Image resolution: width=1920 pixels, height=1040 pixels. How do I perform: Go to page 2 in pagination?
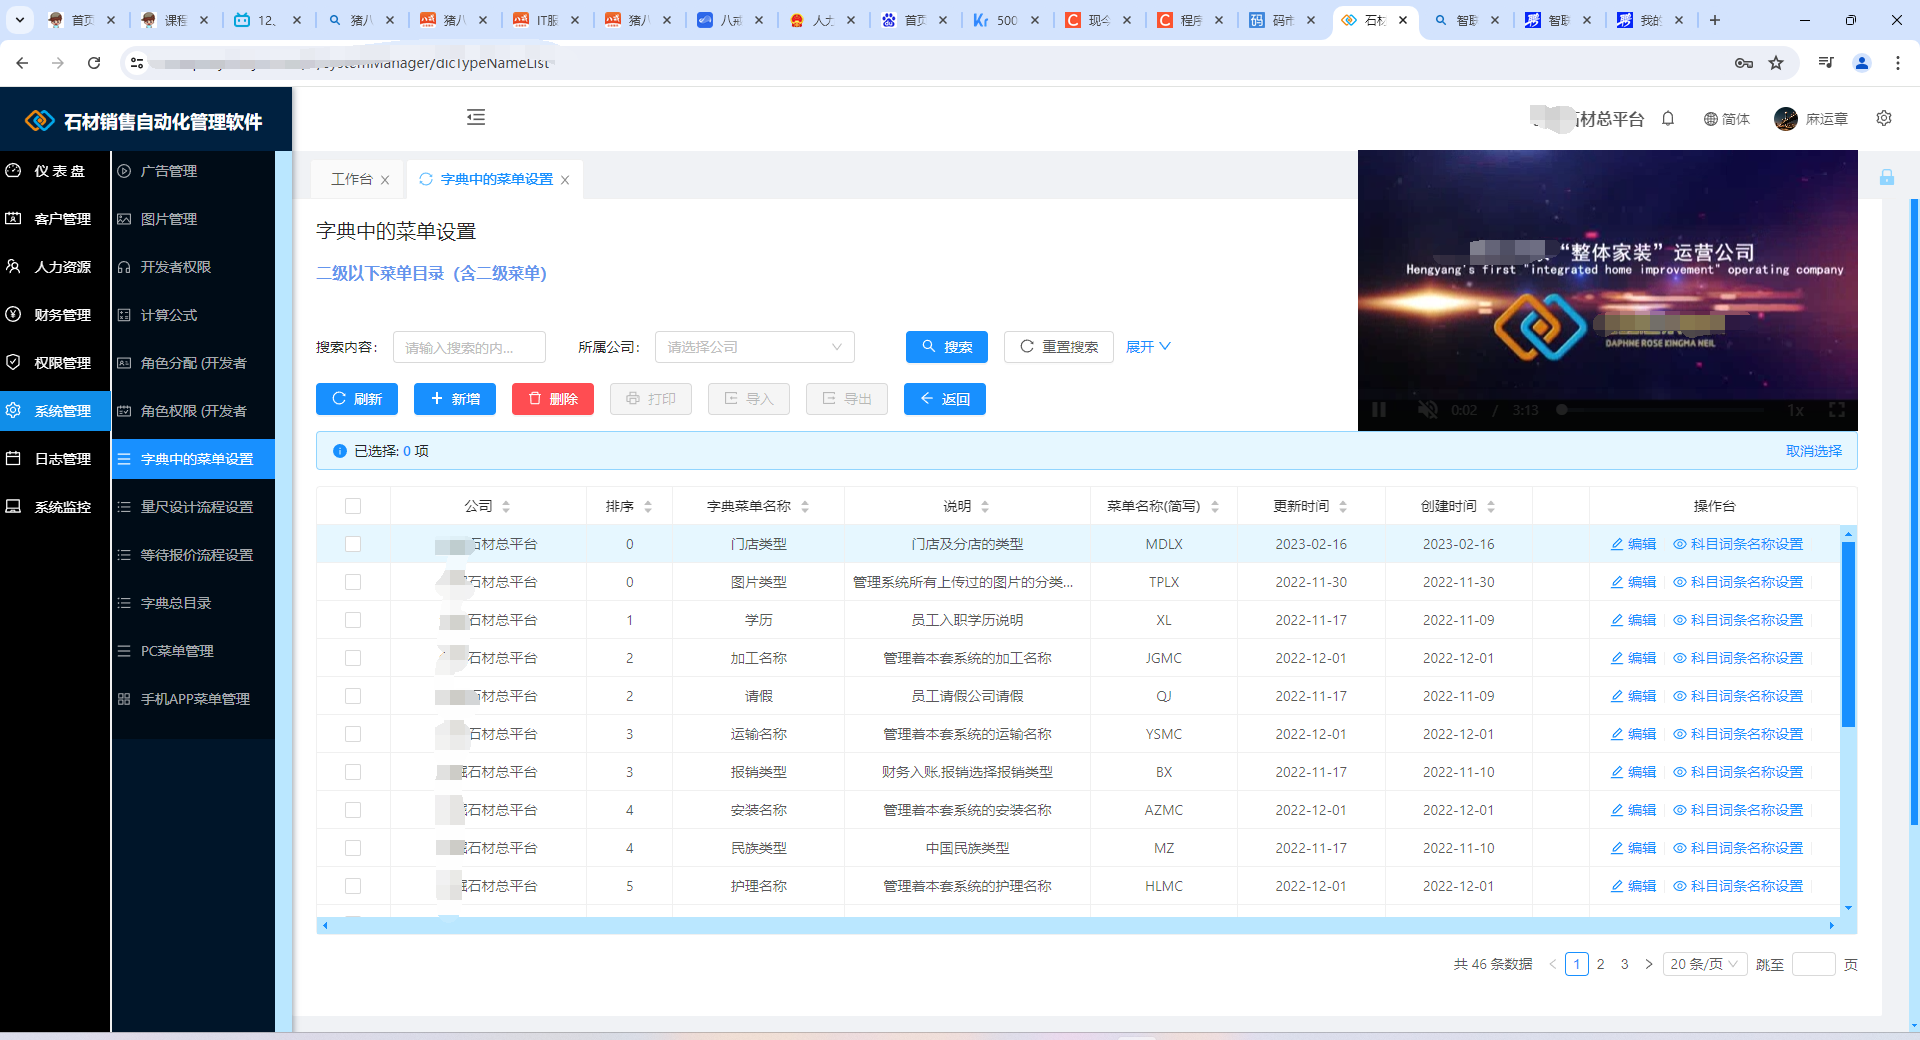1601,964
